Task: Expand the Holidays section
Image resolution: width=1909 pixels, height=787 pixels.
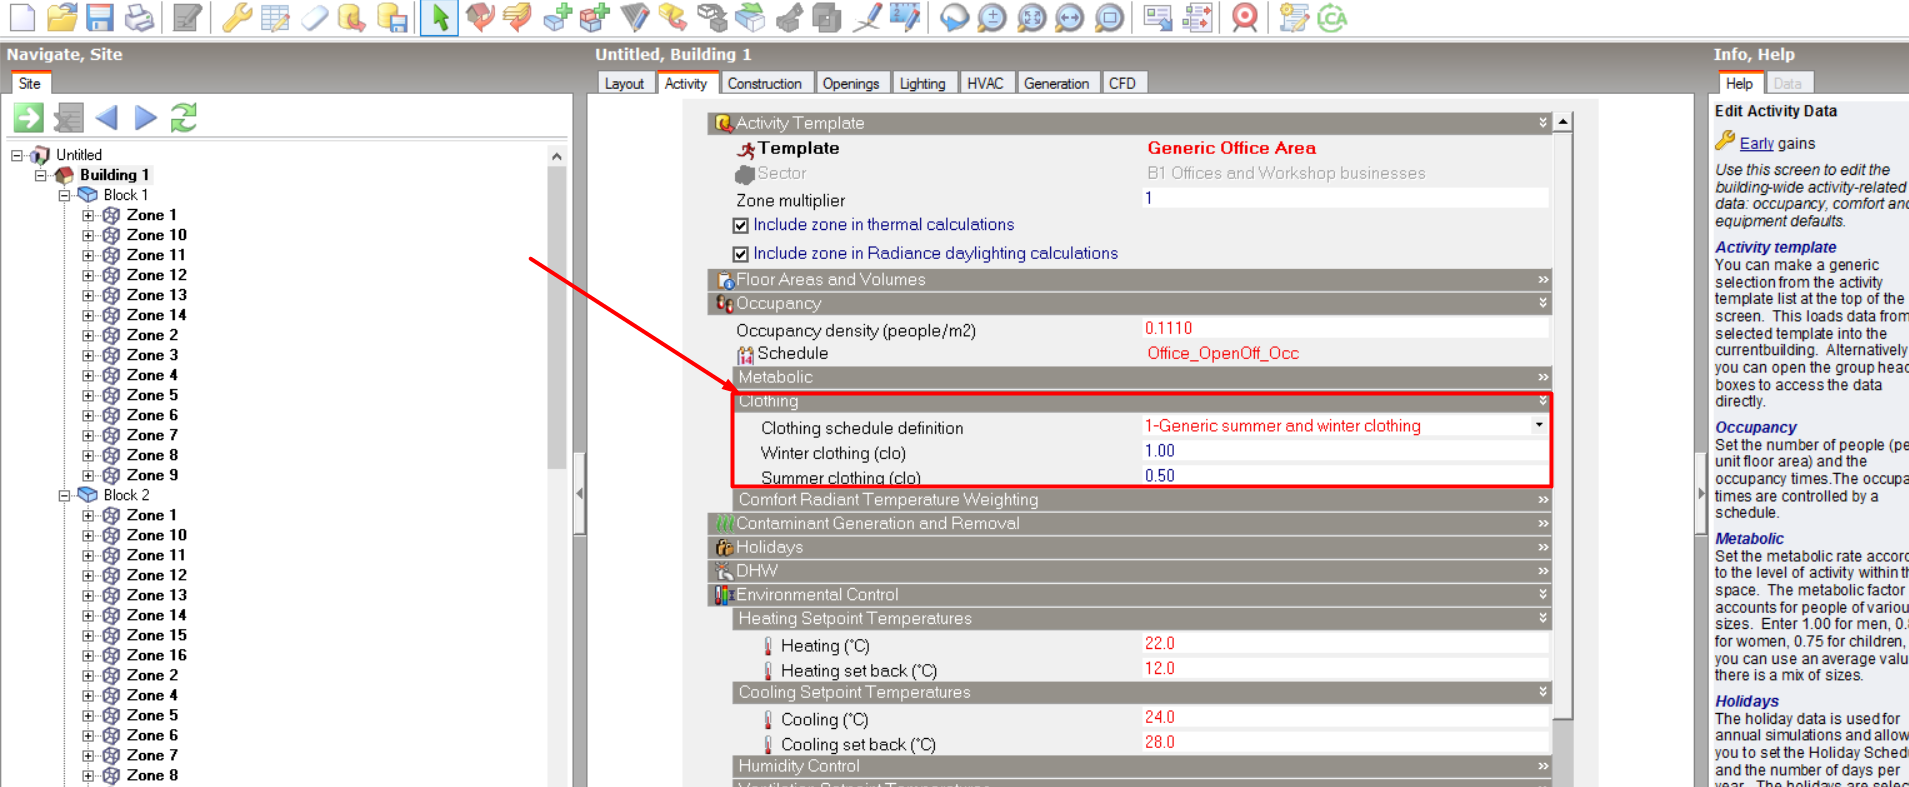Action: (x=1129, y=547)
